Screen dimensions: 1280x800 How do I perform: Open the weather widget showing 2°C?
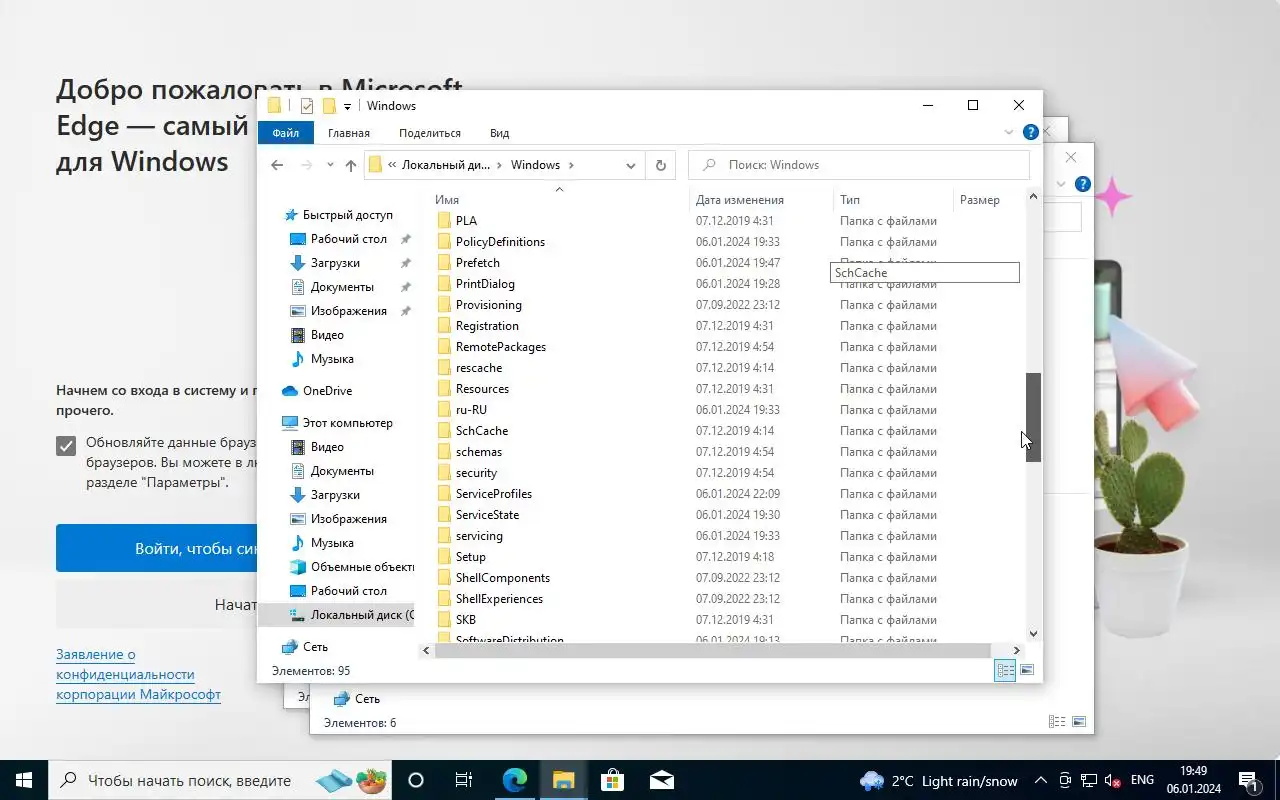[x=939, y=780]
